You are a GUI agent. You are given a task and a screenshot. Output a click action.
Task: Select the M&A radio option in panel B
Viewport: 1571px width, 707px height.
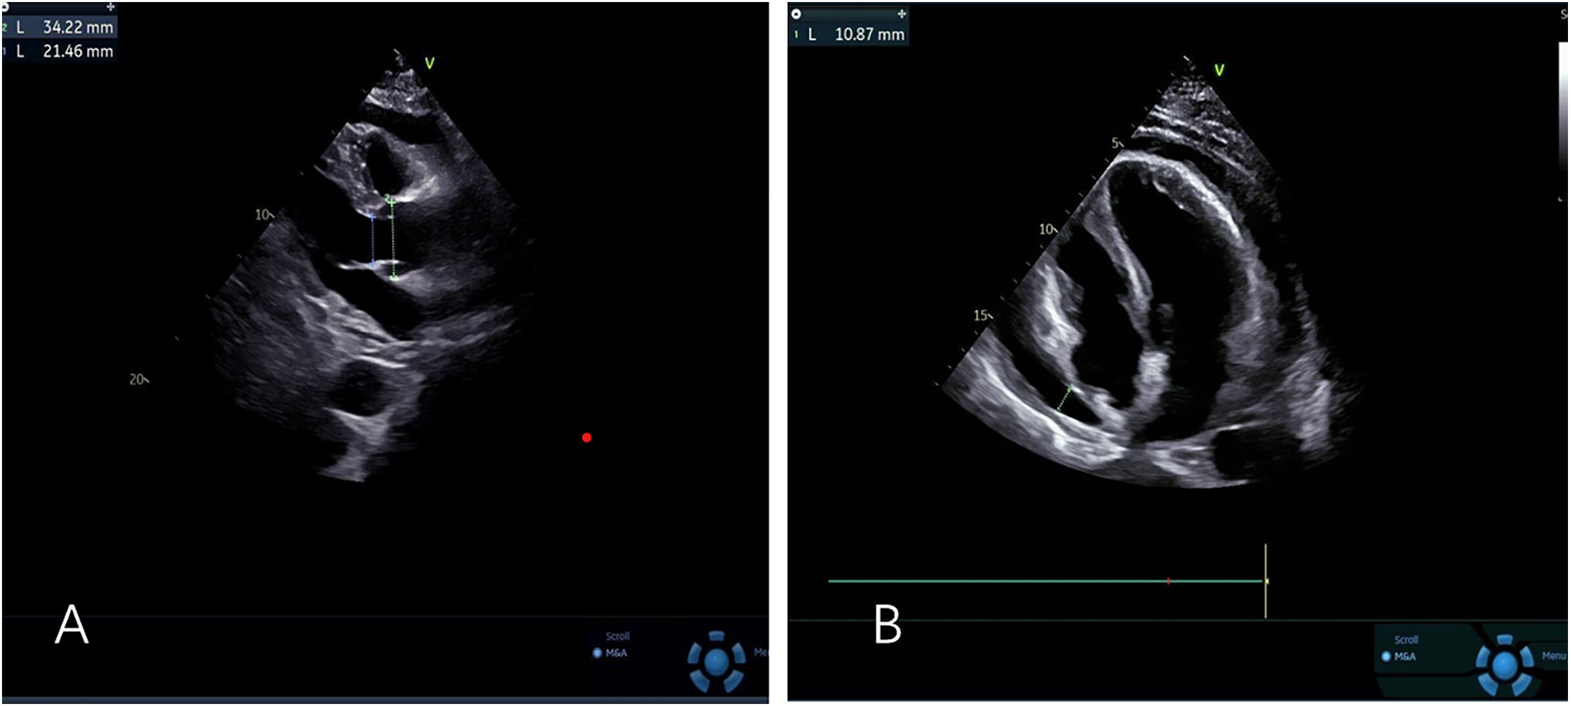pos(1386,657)
